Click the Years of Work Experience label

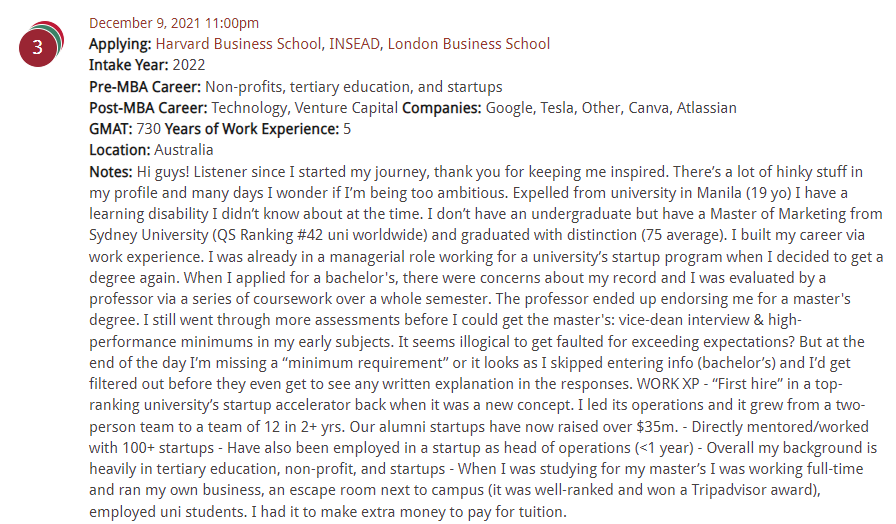click(252, 129)
